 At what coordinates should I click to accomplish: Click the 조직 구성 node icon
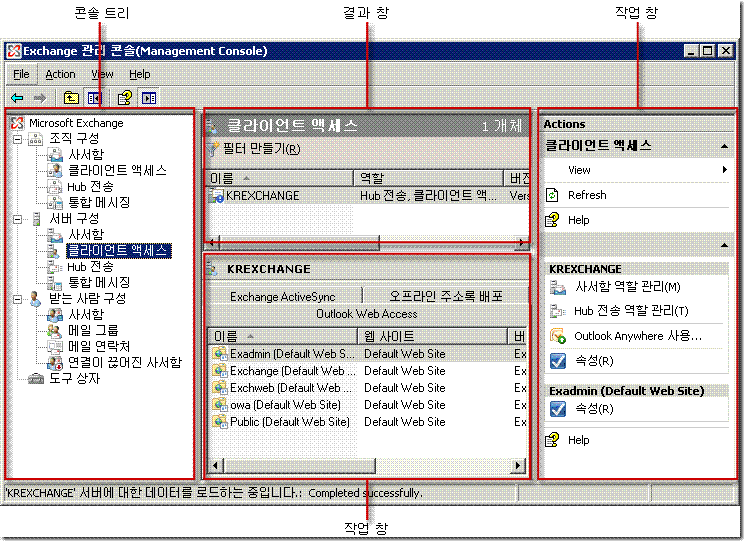[x=36, y=139]
